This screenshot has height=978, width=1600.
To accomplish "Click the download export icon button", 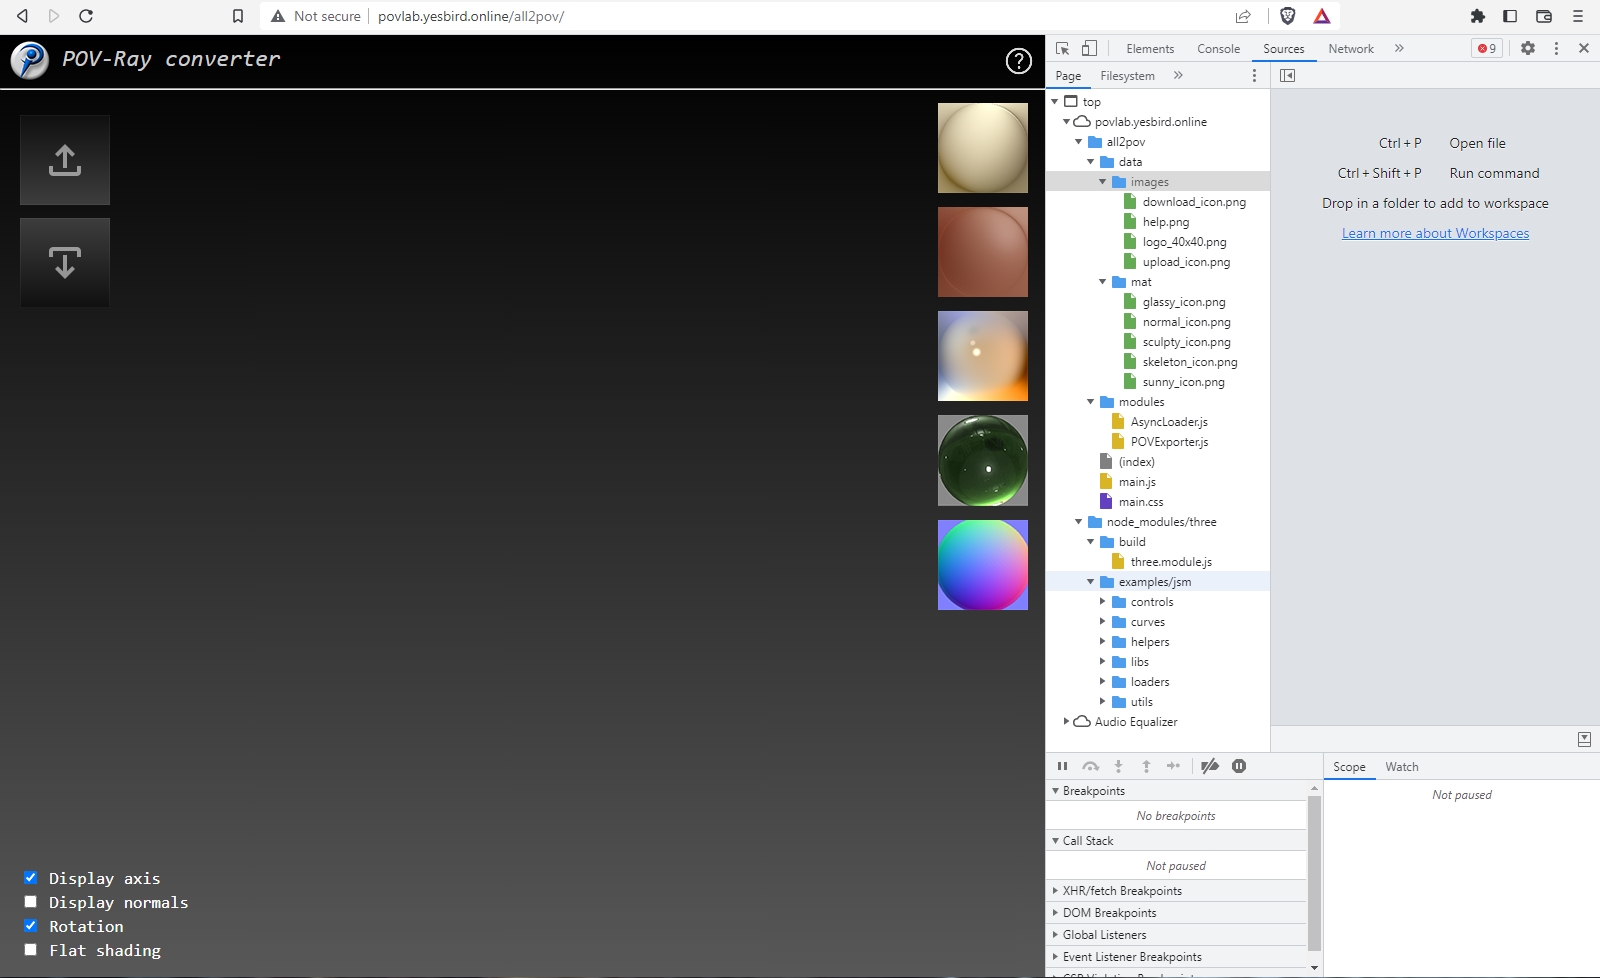I will click(x=65, y=263).
